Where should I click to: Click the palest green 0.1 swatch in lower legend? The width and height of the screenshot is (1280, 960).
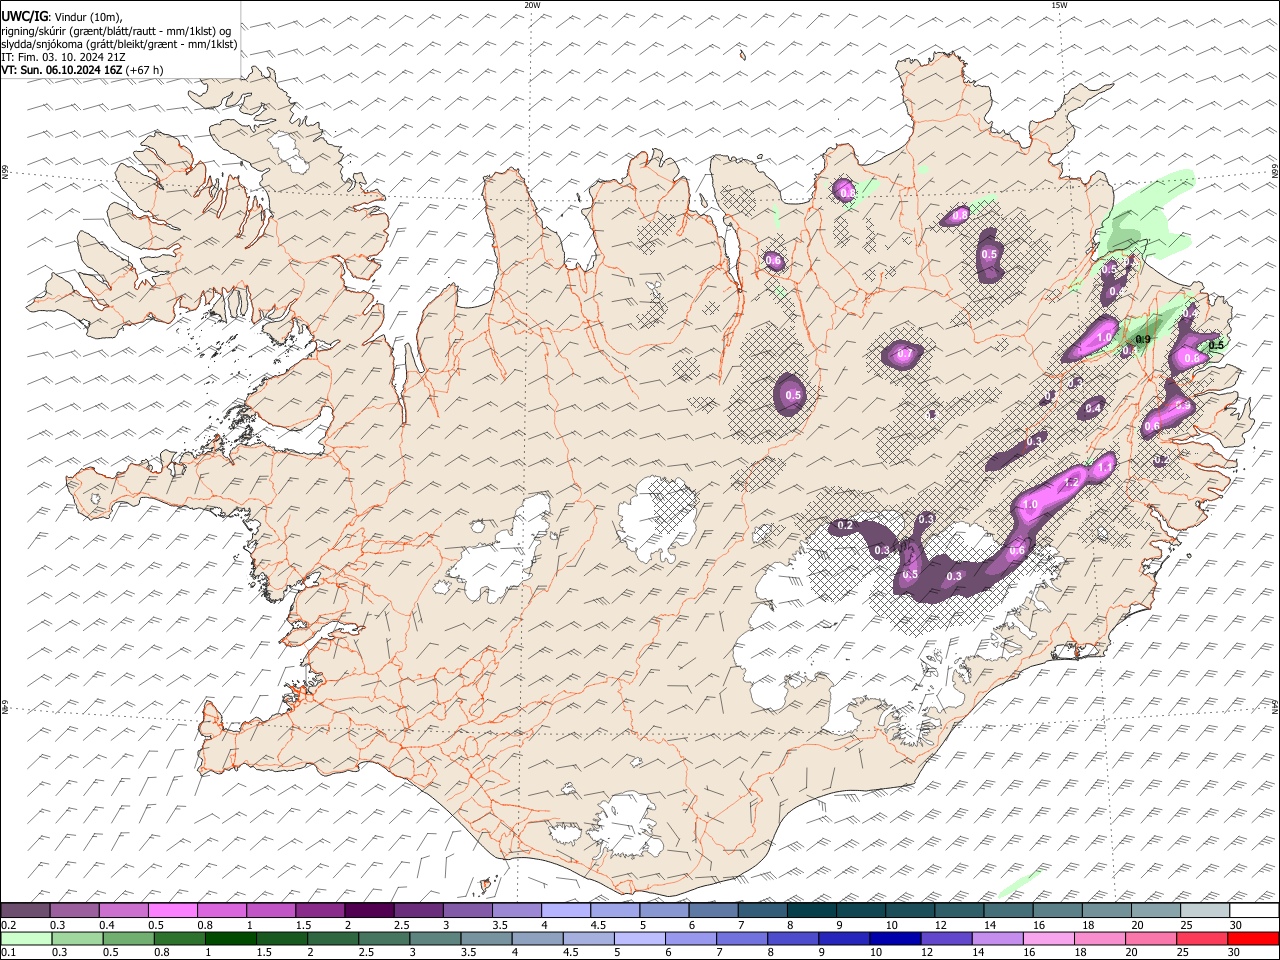27,939
